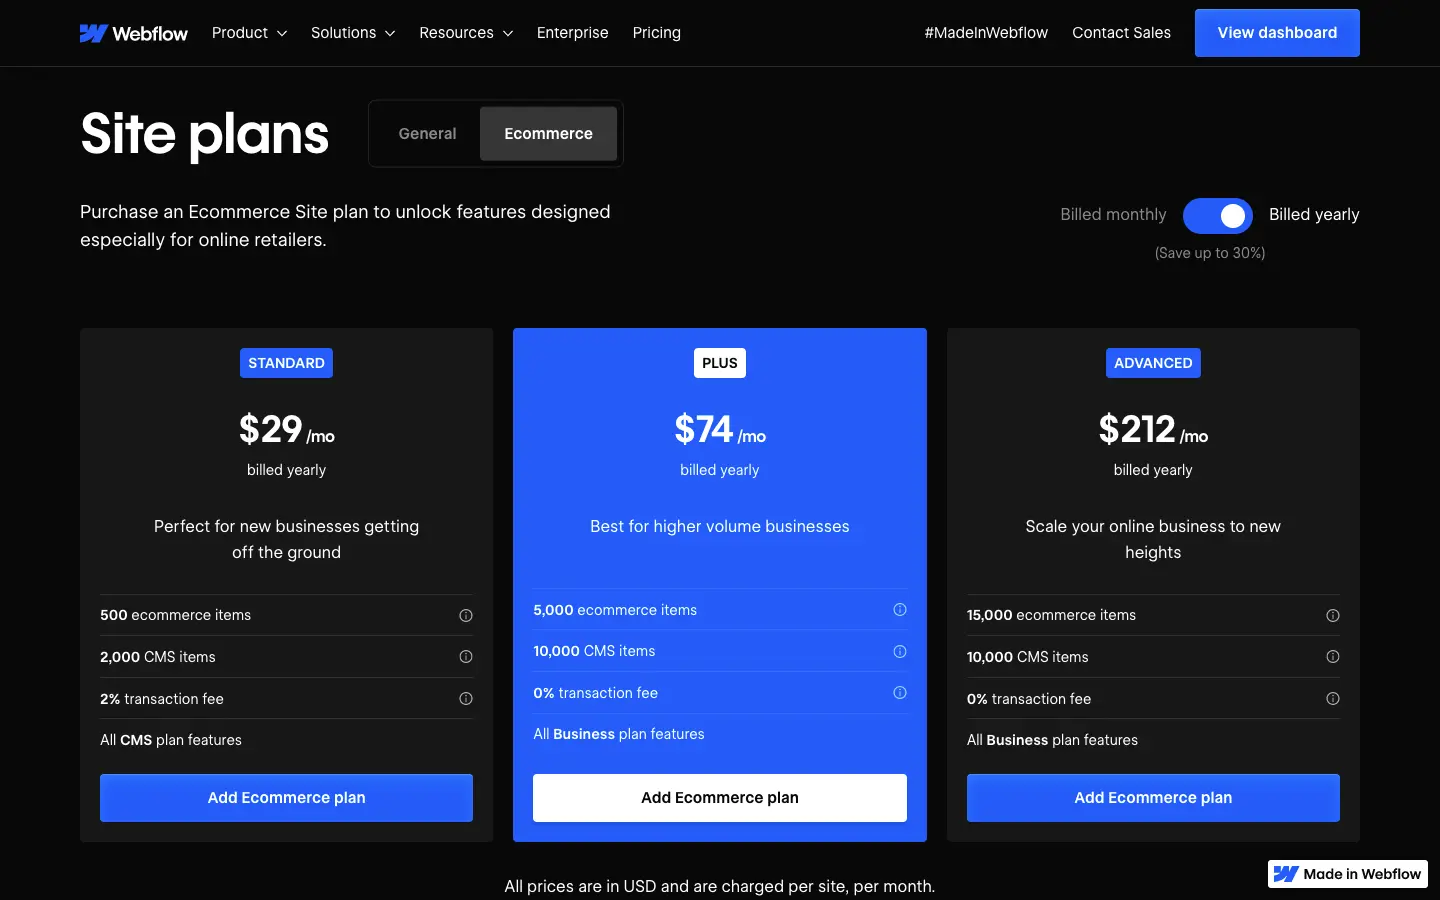Click the $212 /mo price
This screenshot has height=900, width=1440.
(1153, 430)
